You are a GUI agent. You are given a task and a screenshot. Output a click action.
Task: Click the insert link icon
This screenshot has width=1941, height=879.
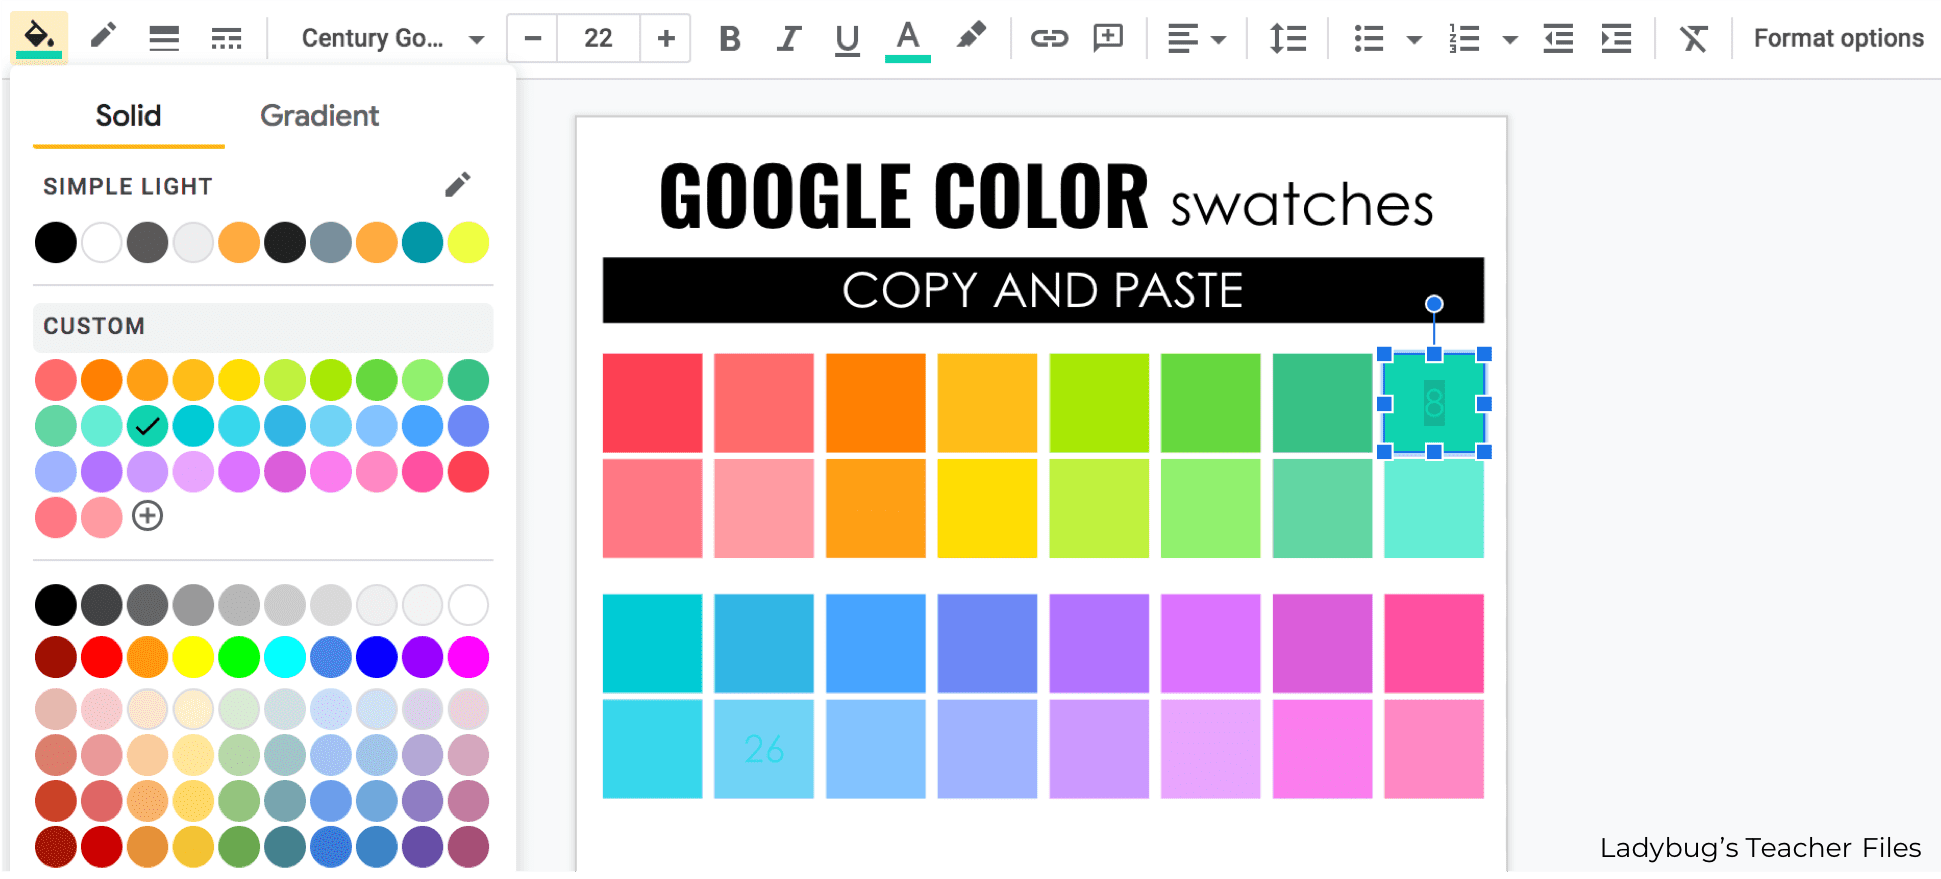click(1049, 39)
